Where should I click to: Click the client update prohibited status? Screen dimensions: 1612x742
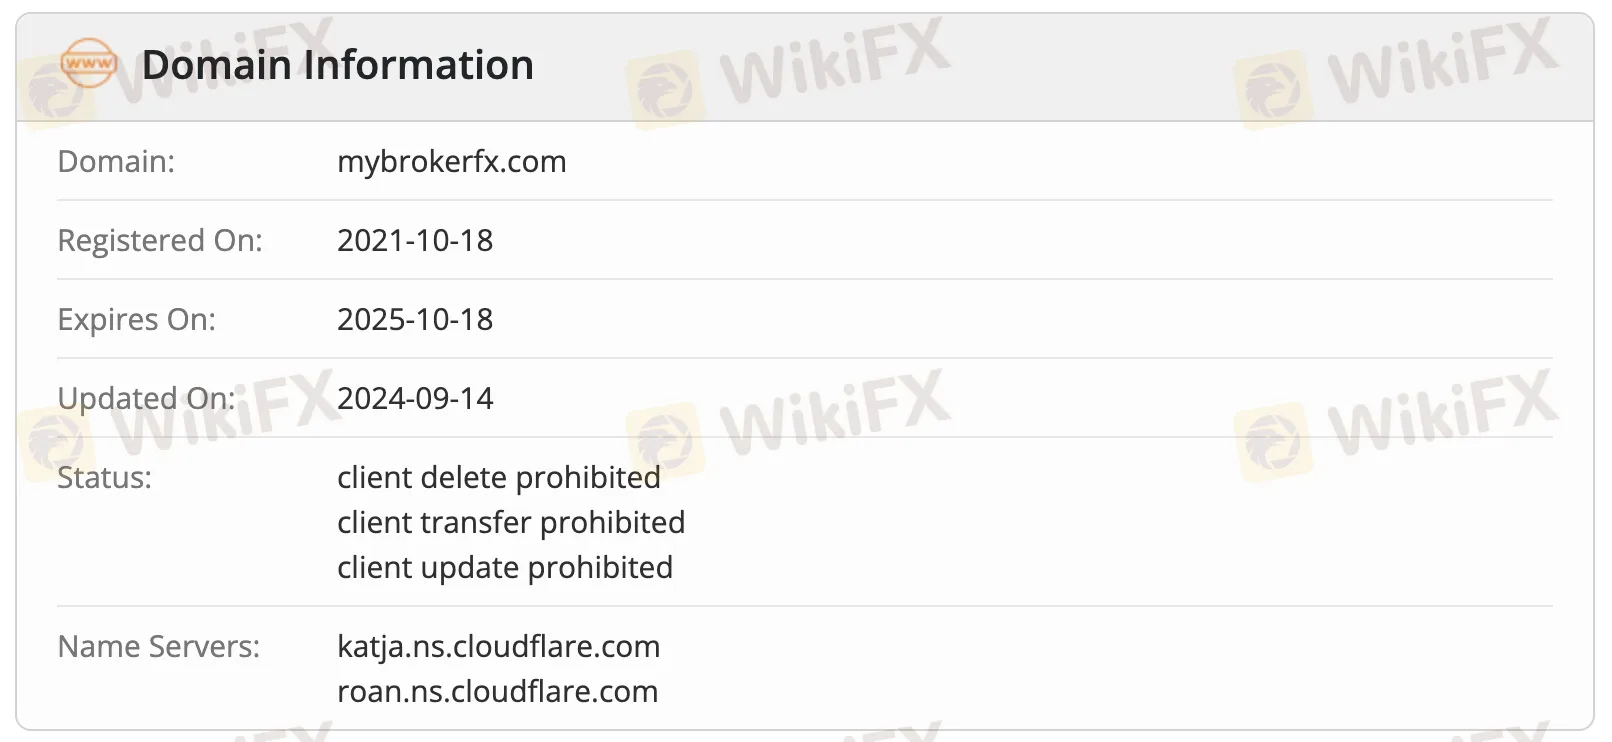coord(505,567)
